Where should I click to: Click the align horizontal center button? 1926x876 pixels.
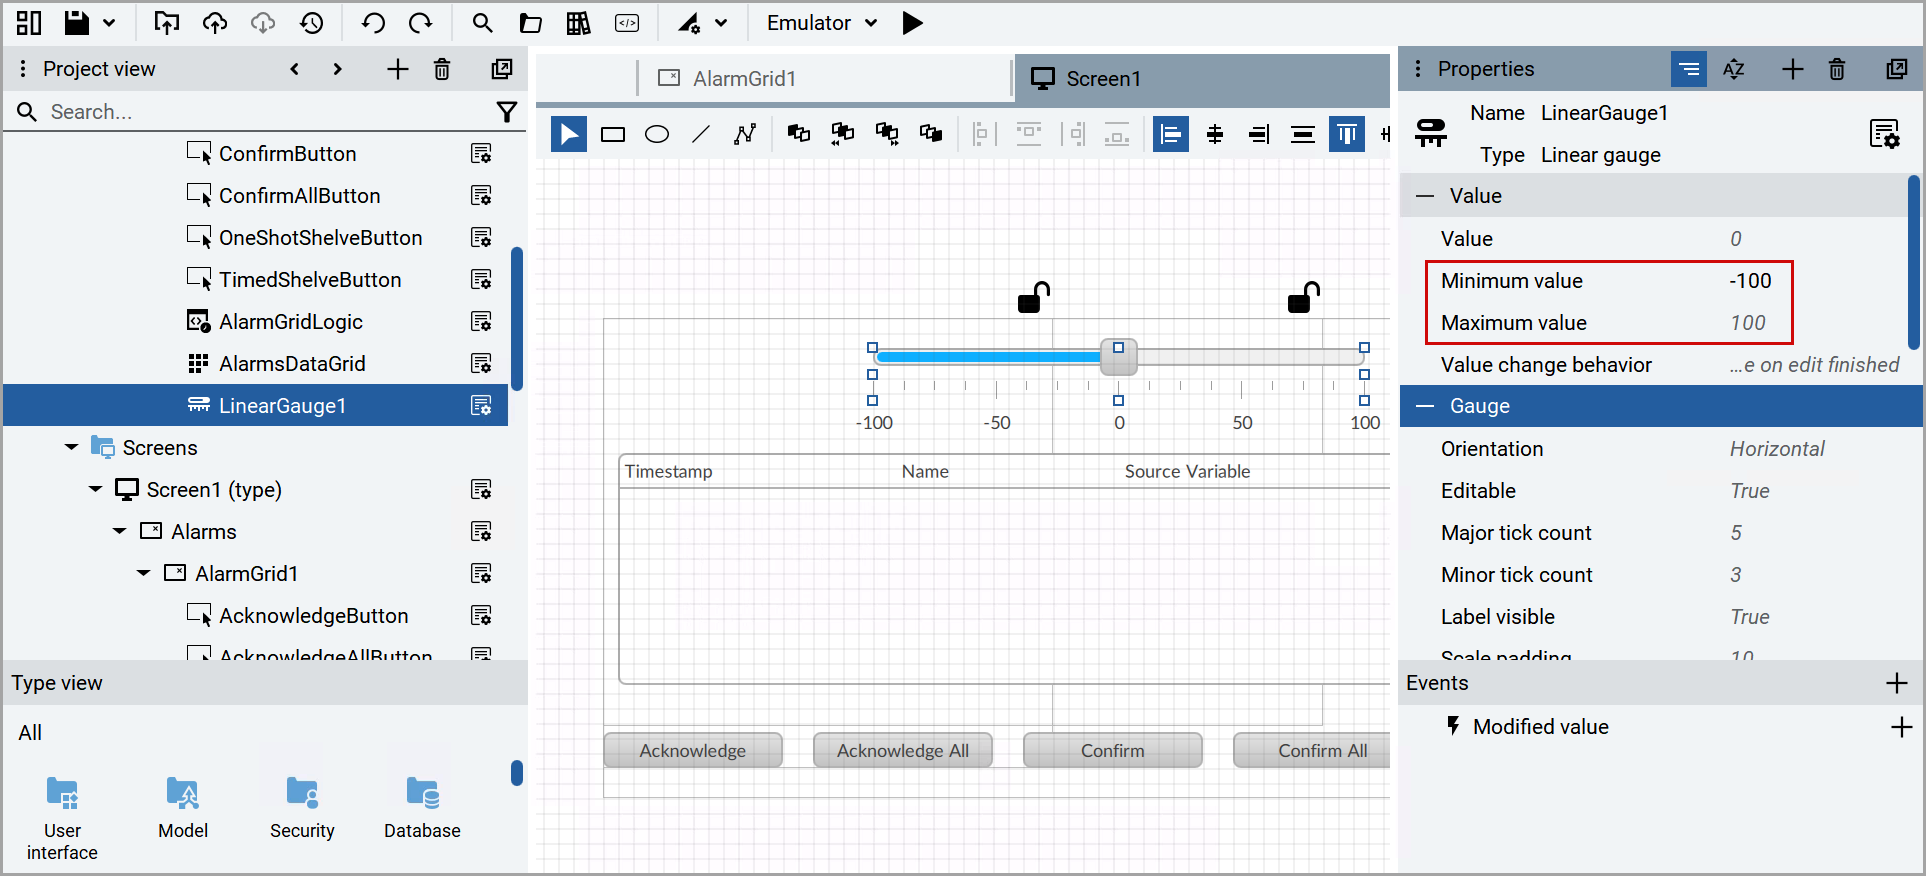(1215, 134)
